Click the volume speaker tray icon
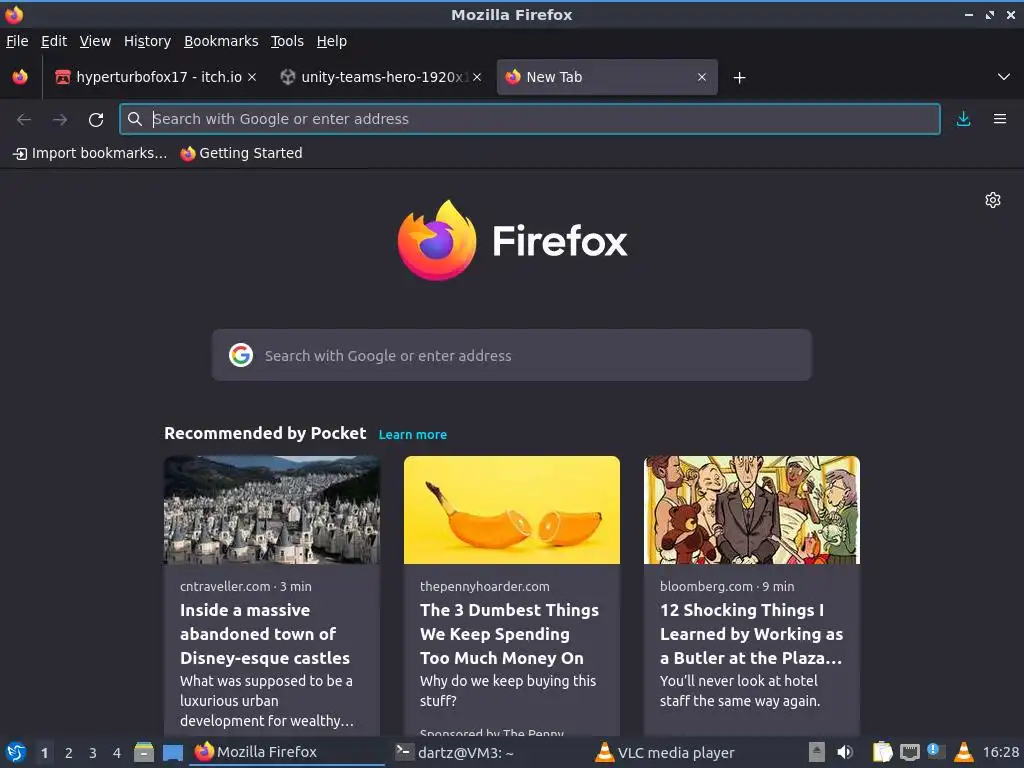This screenshot has height=768, width=1024. point(844,752)
